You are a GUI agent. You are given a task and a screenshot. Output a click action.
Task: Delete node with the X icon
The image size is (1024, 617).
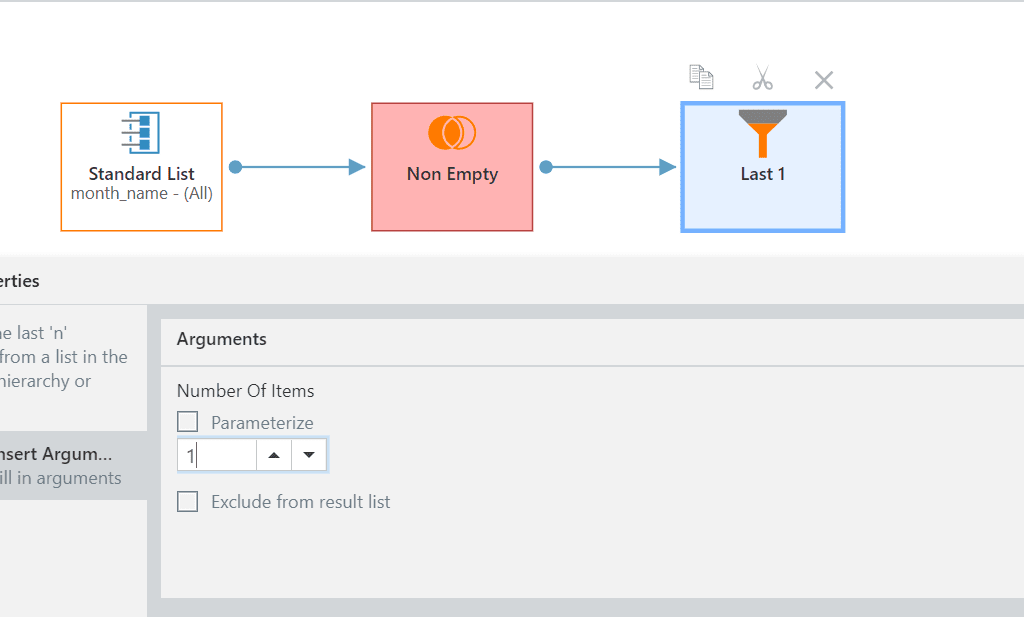click(824, 80)
